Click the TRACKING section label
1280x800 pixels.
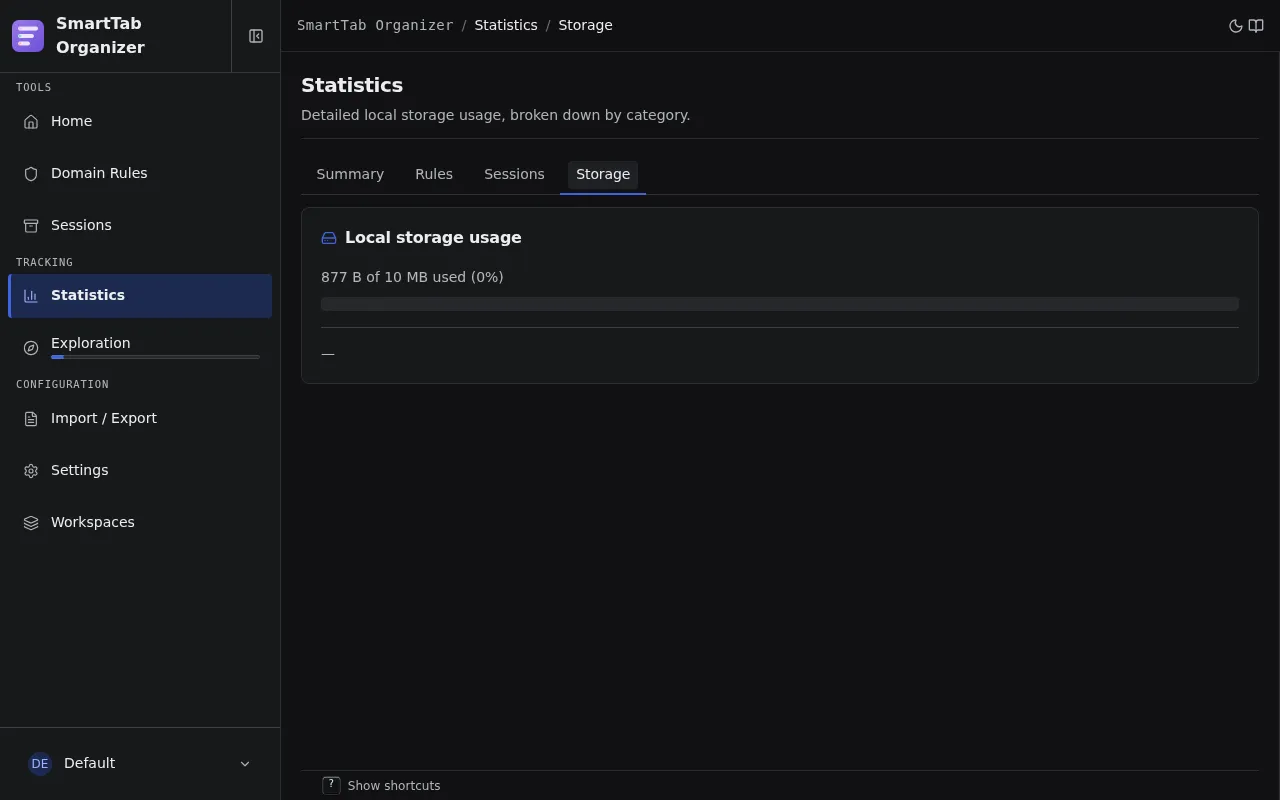pyautogui.click(x=44, y=263)
